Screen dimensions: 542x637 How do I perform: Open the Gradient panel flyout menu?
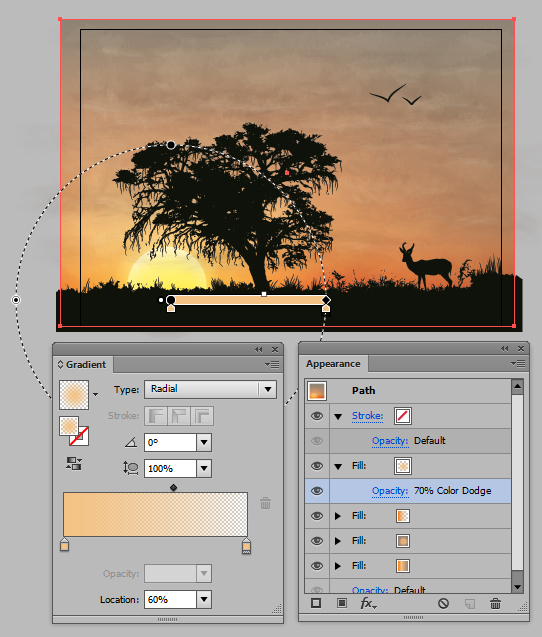tap(272, 364)
